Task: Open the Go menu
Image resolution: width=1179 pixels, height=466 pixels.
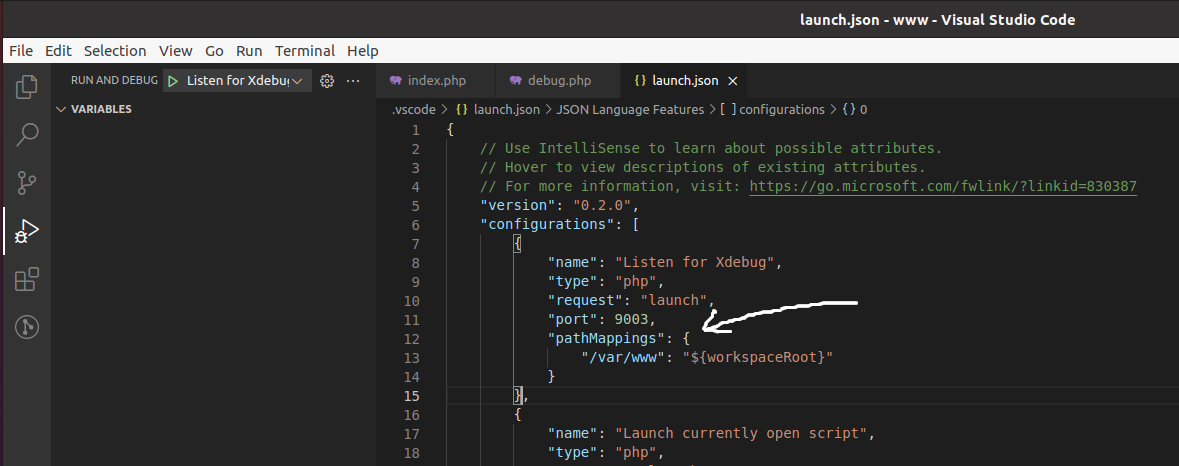Action: (x=214, y=50)
